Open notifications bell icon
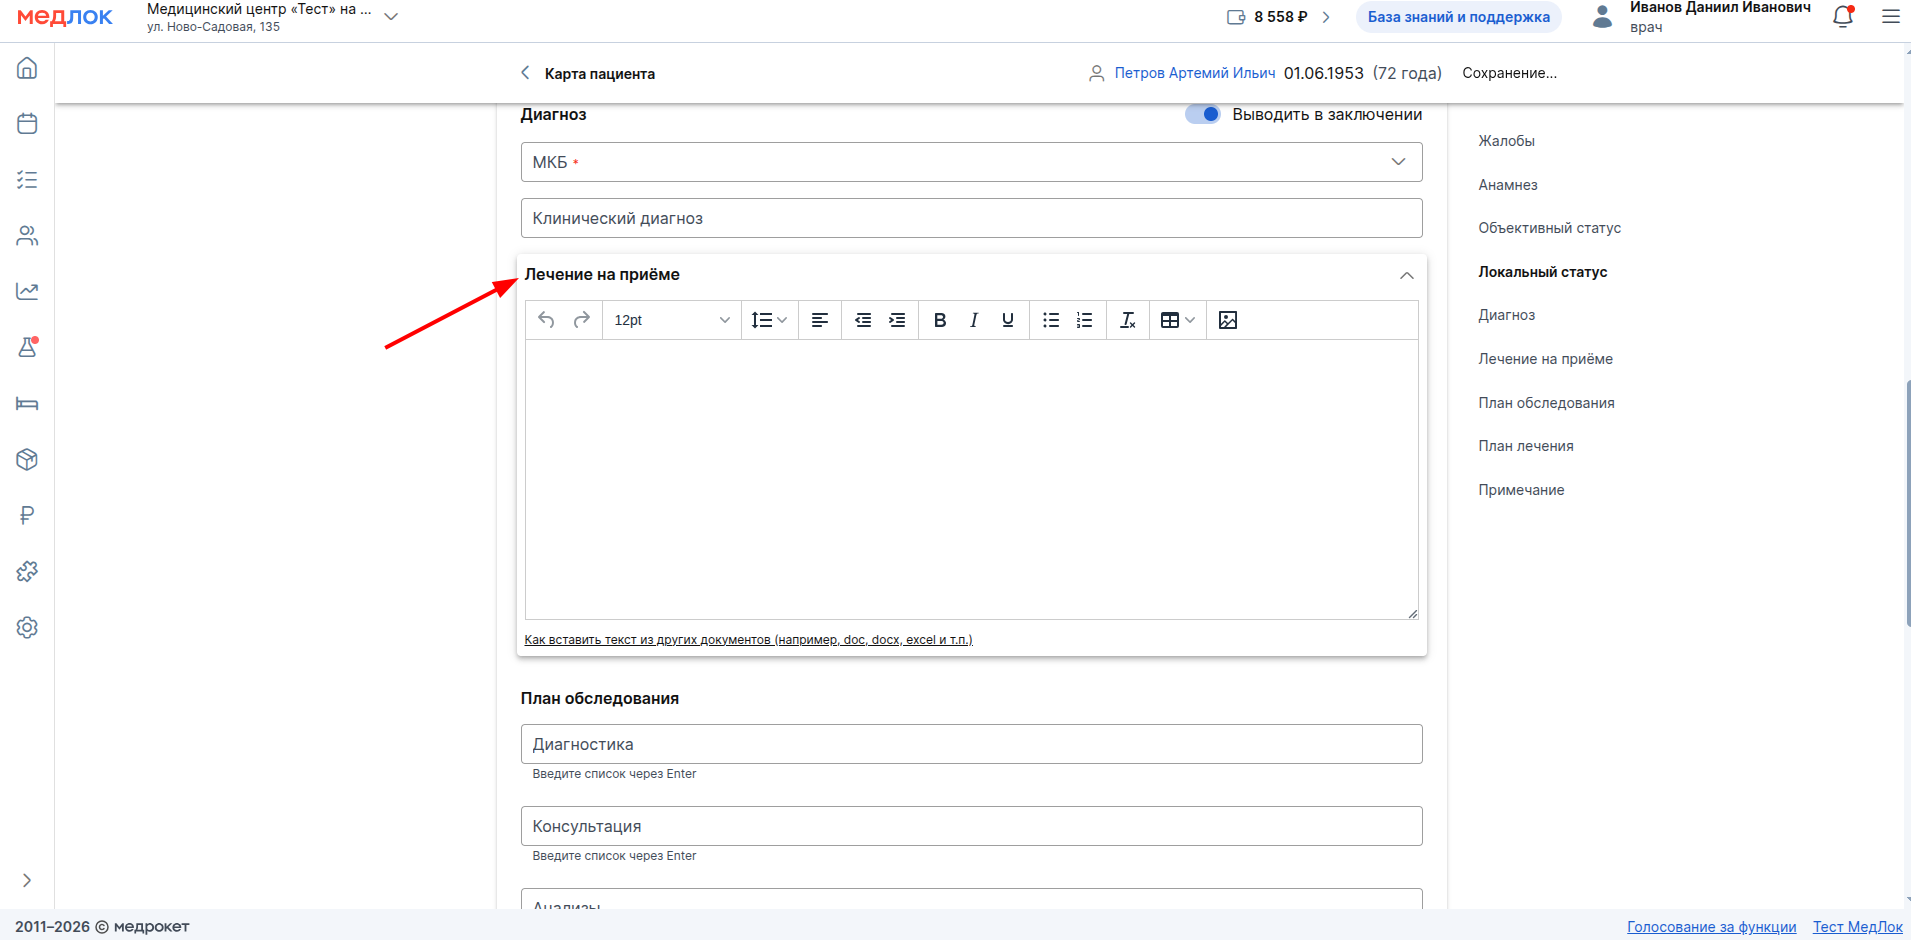Screen dimensions: 1911x940 tap(1842, 17)
